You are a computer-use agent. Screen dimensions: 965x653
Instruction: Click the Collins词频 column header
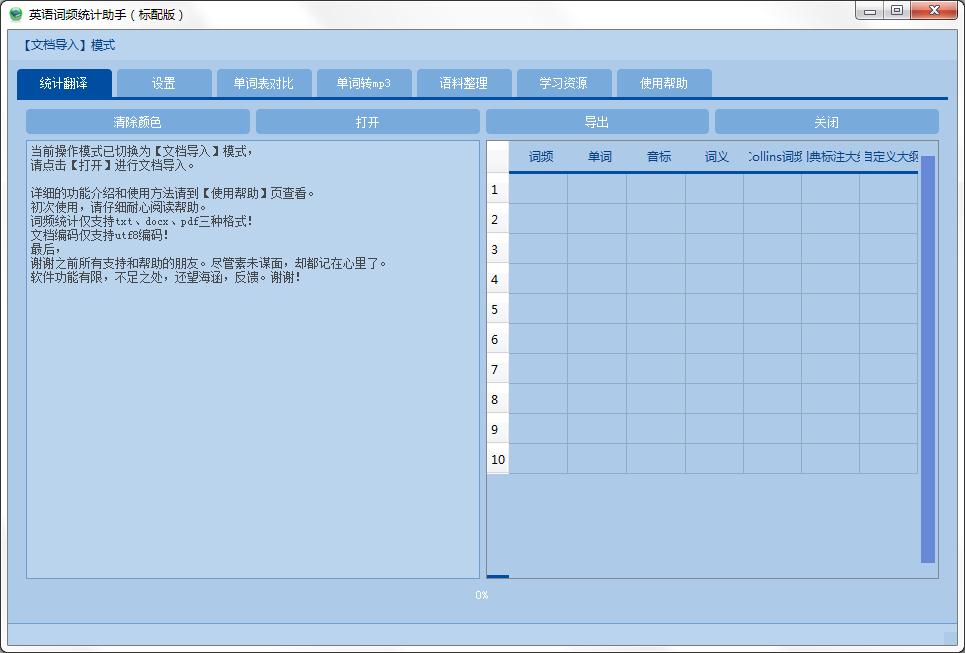774,157
